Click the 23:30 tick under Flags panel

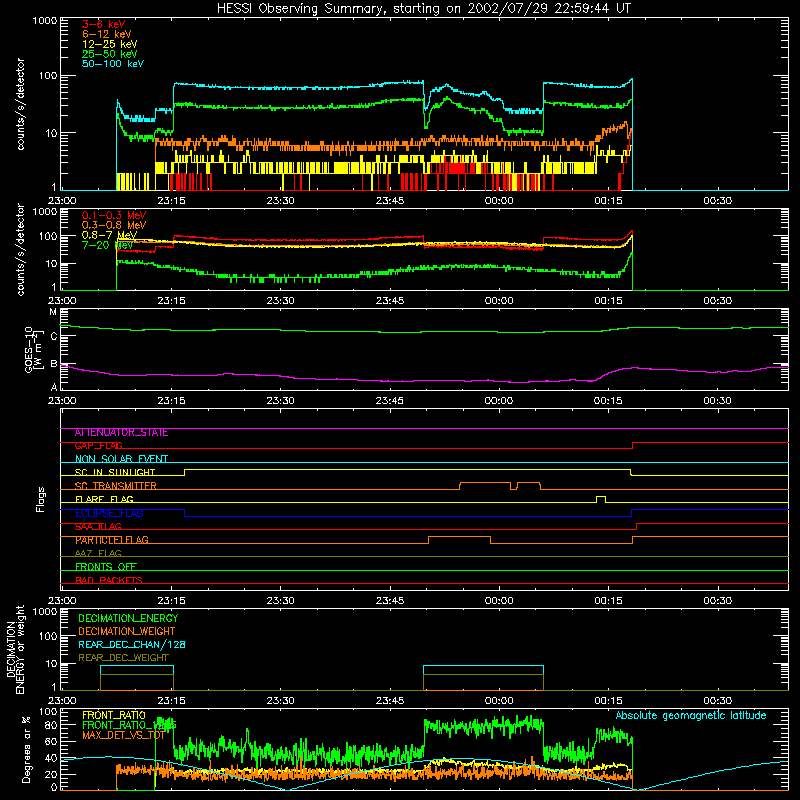tap(281, 601)
